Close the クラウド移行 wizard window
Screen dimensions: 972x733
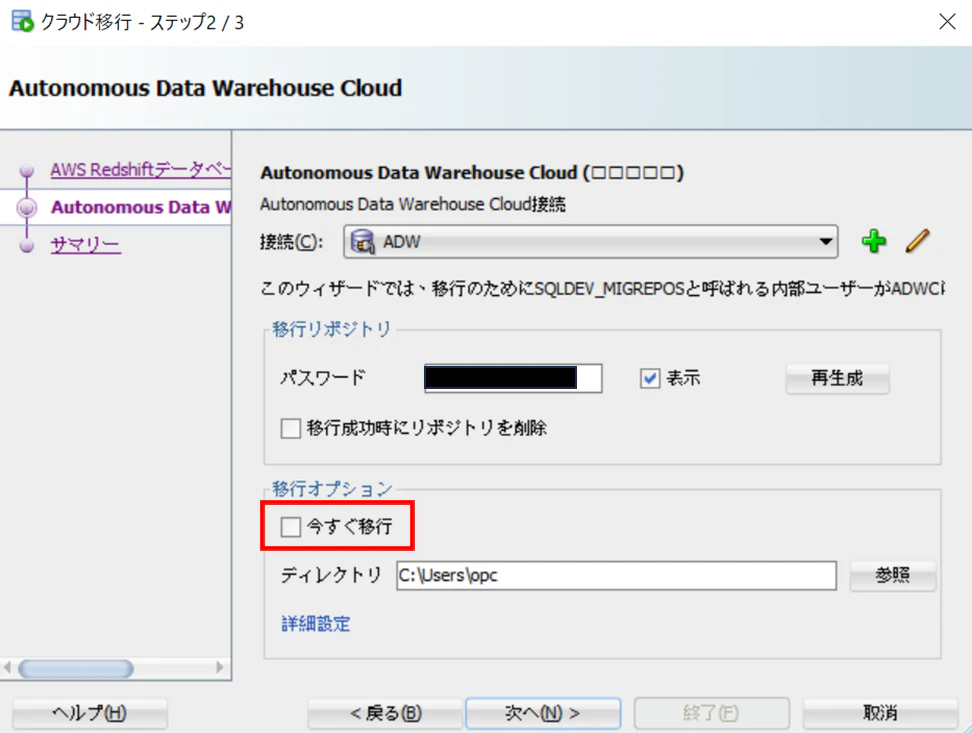947,22
